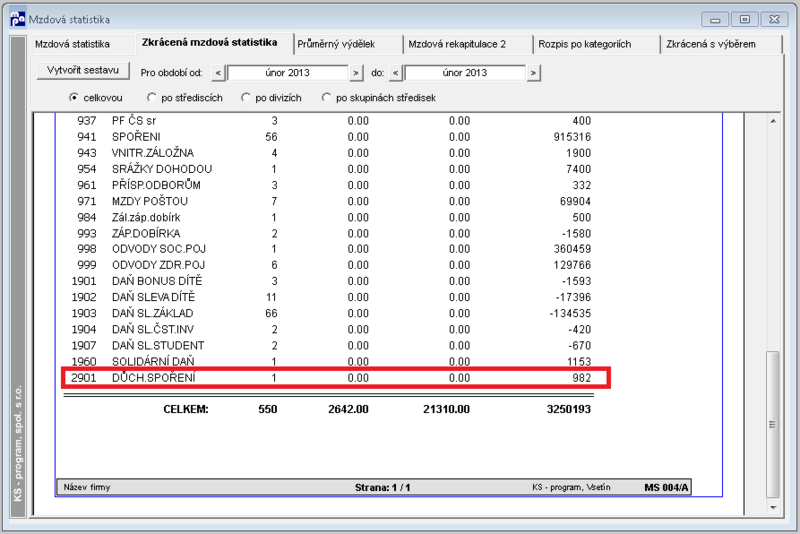This screenshot has width=800, height=534.
Task: Click the Mzdová statistika app icon in title bar
Action: tap(17, 19)
